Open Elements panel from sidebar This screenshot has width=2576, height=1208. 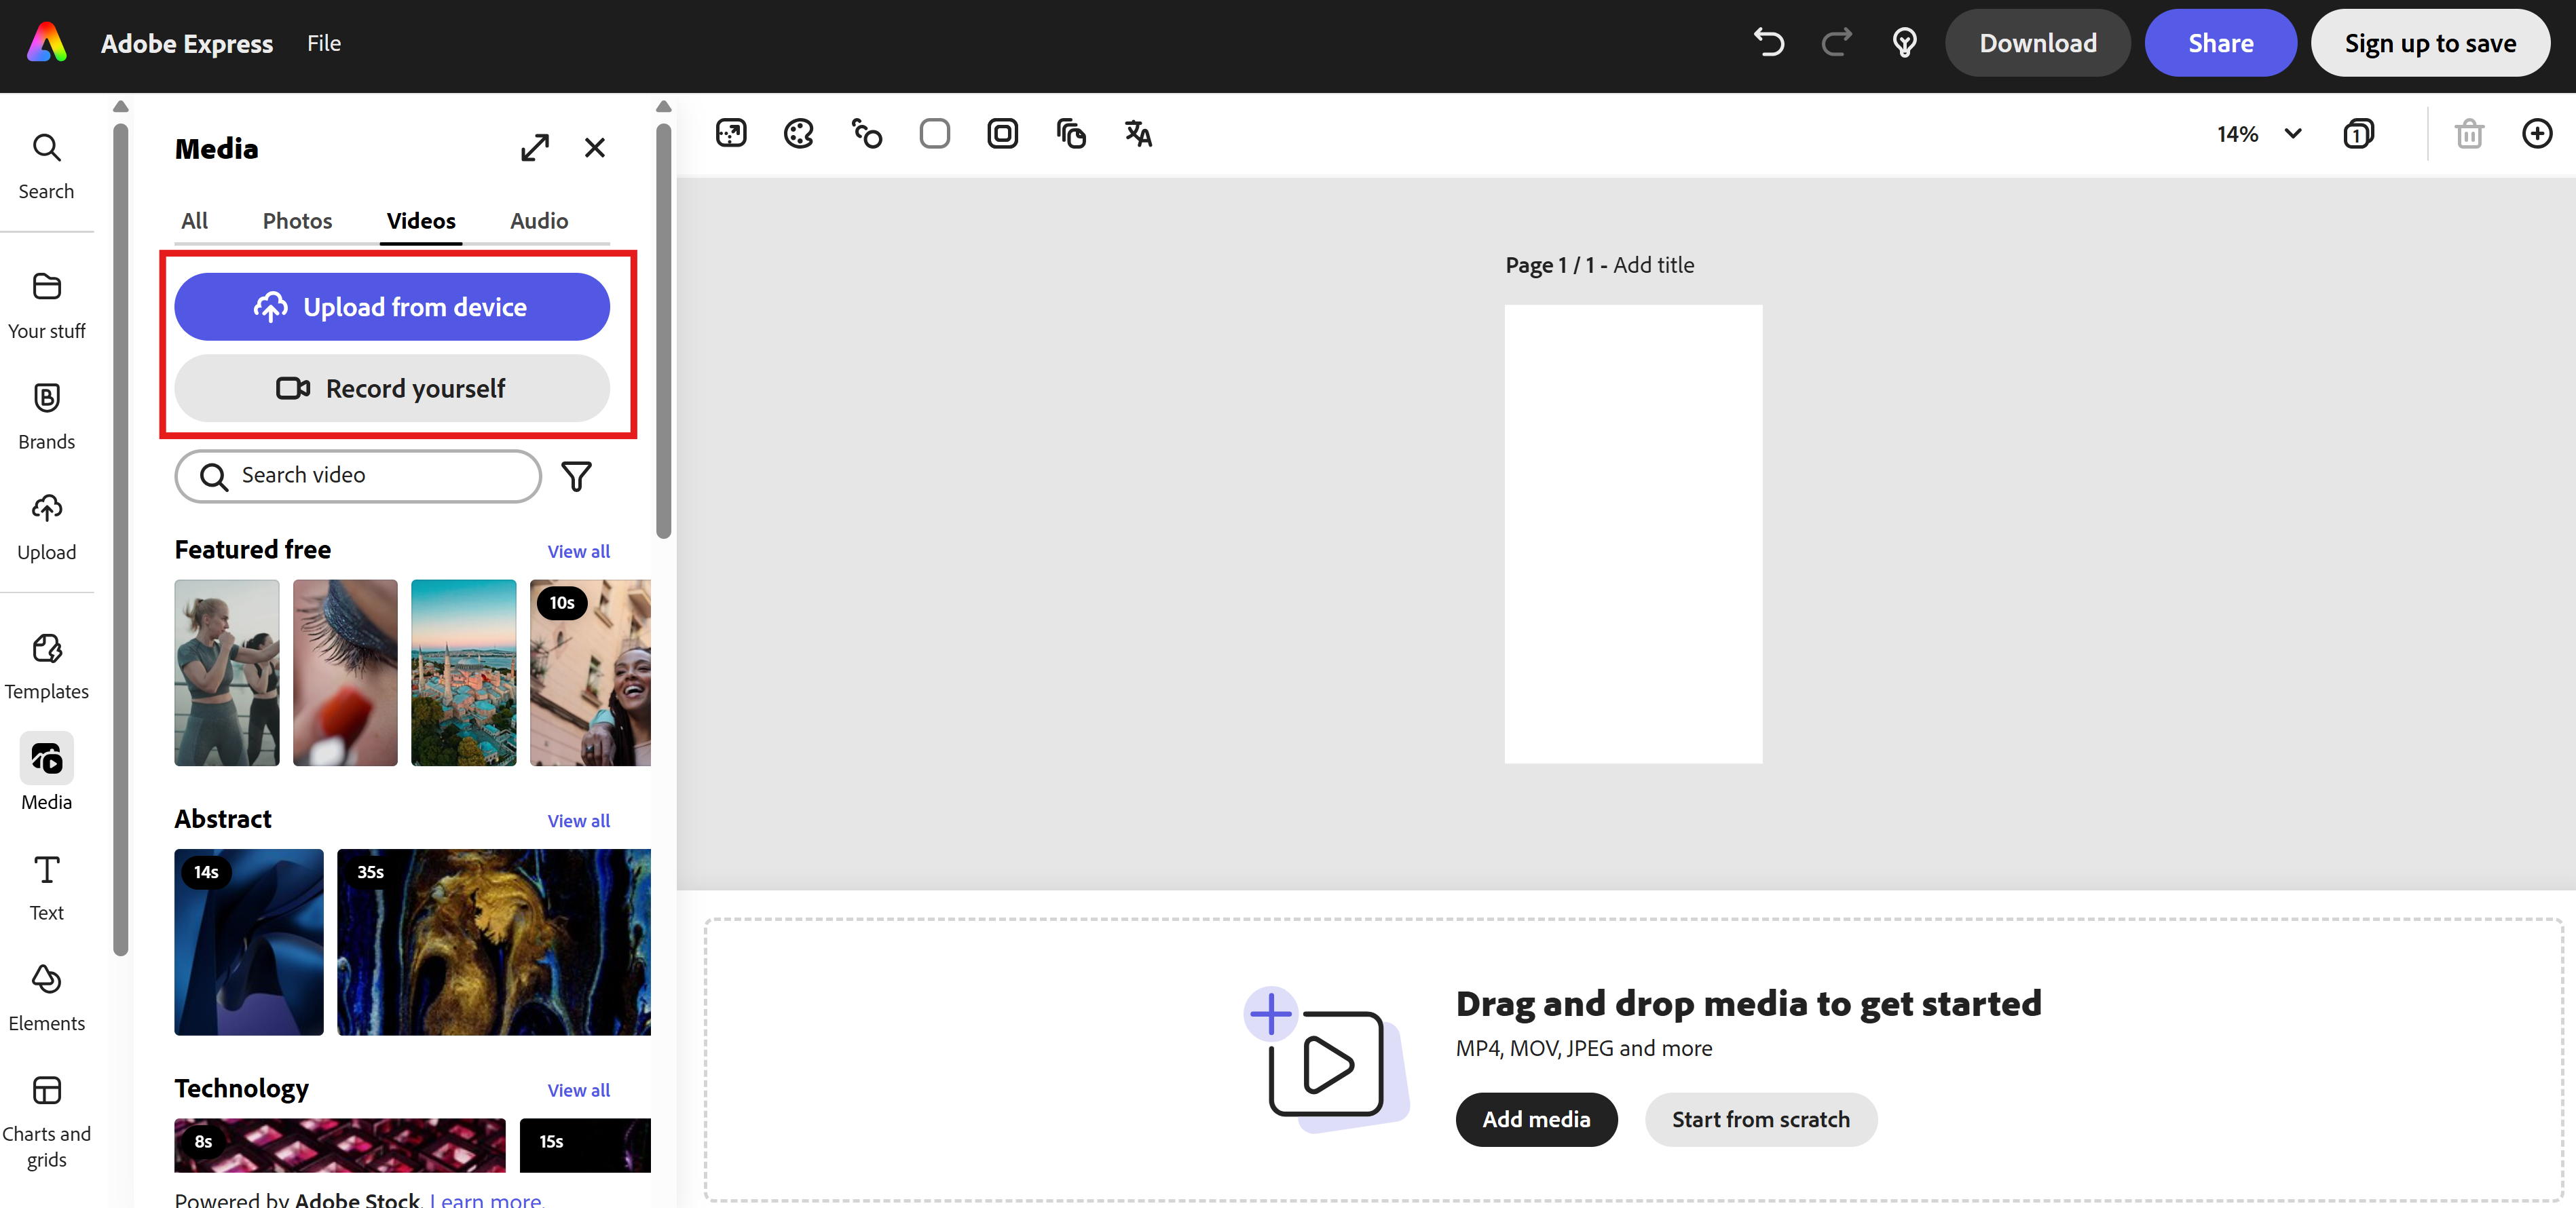[x=46, y=997]
